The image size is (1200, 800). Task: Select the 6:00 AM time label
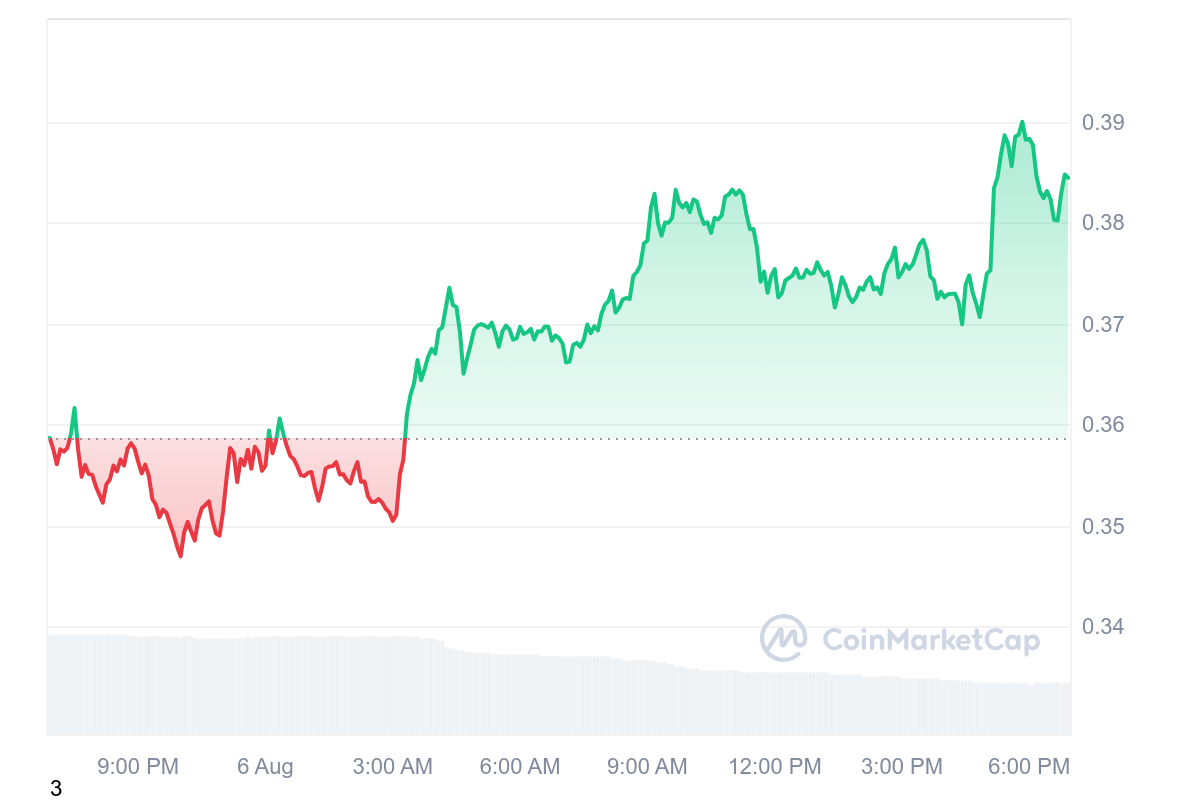coord(520,767)
